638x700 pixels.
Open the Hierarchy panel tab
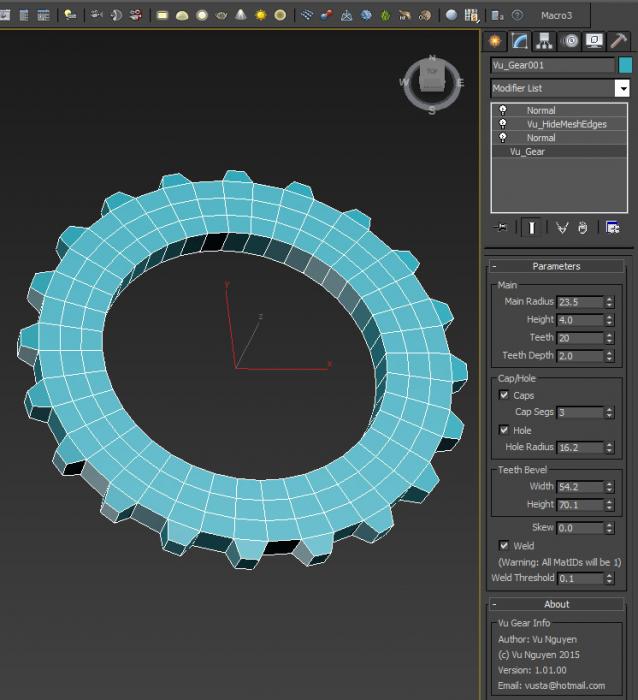tap(544, 41)
